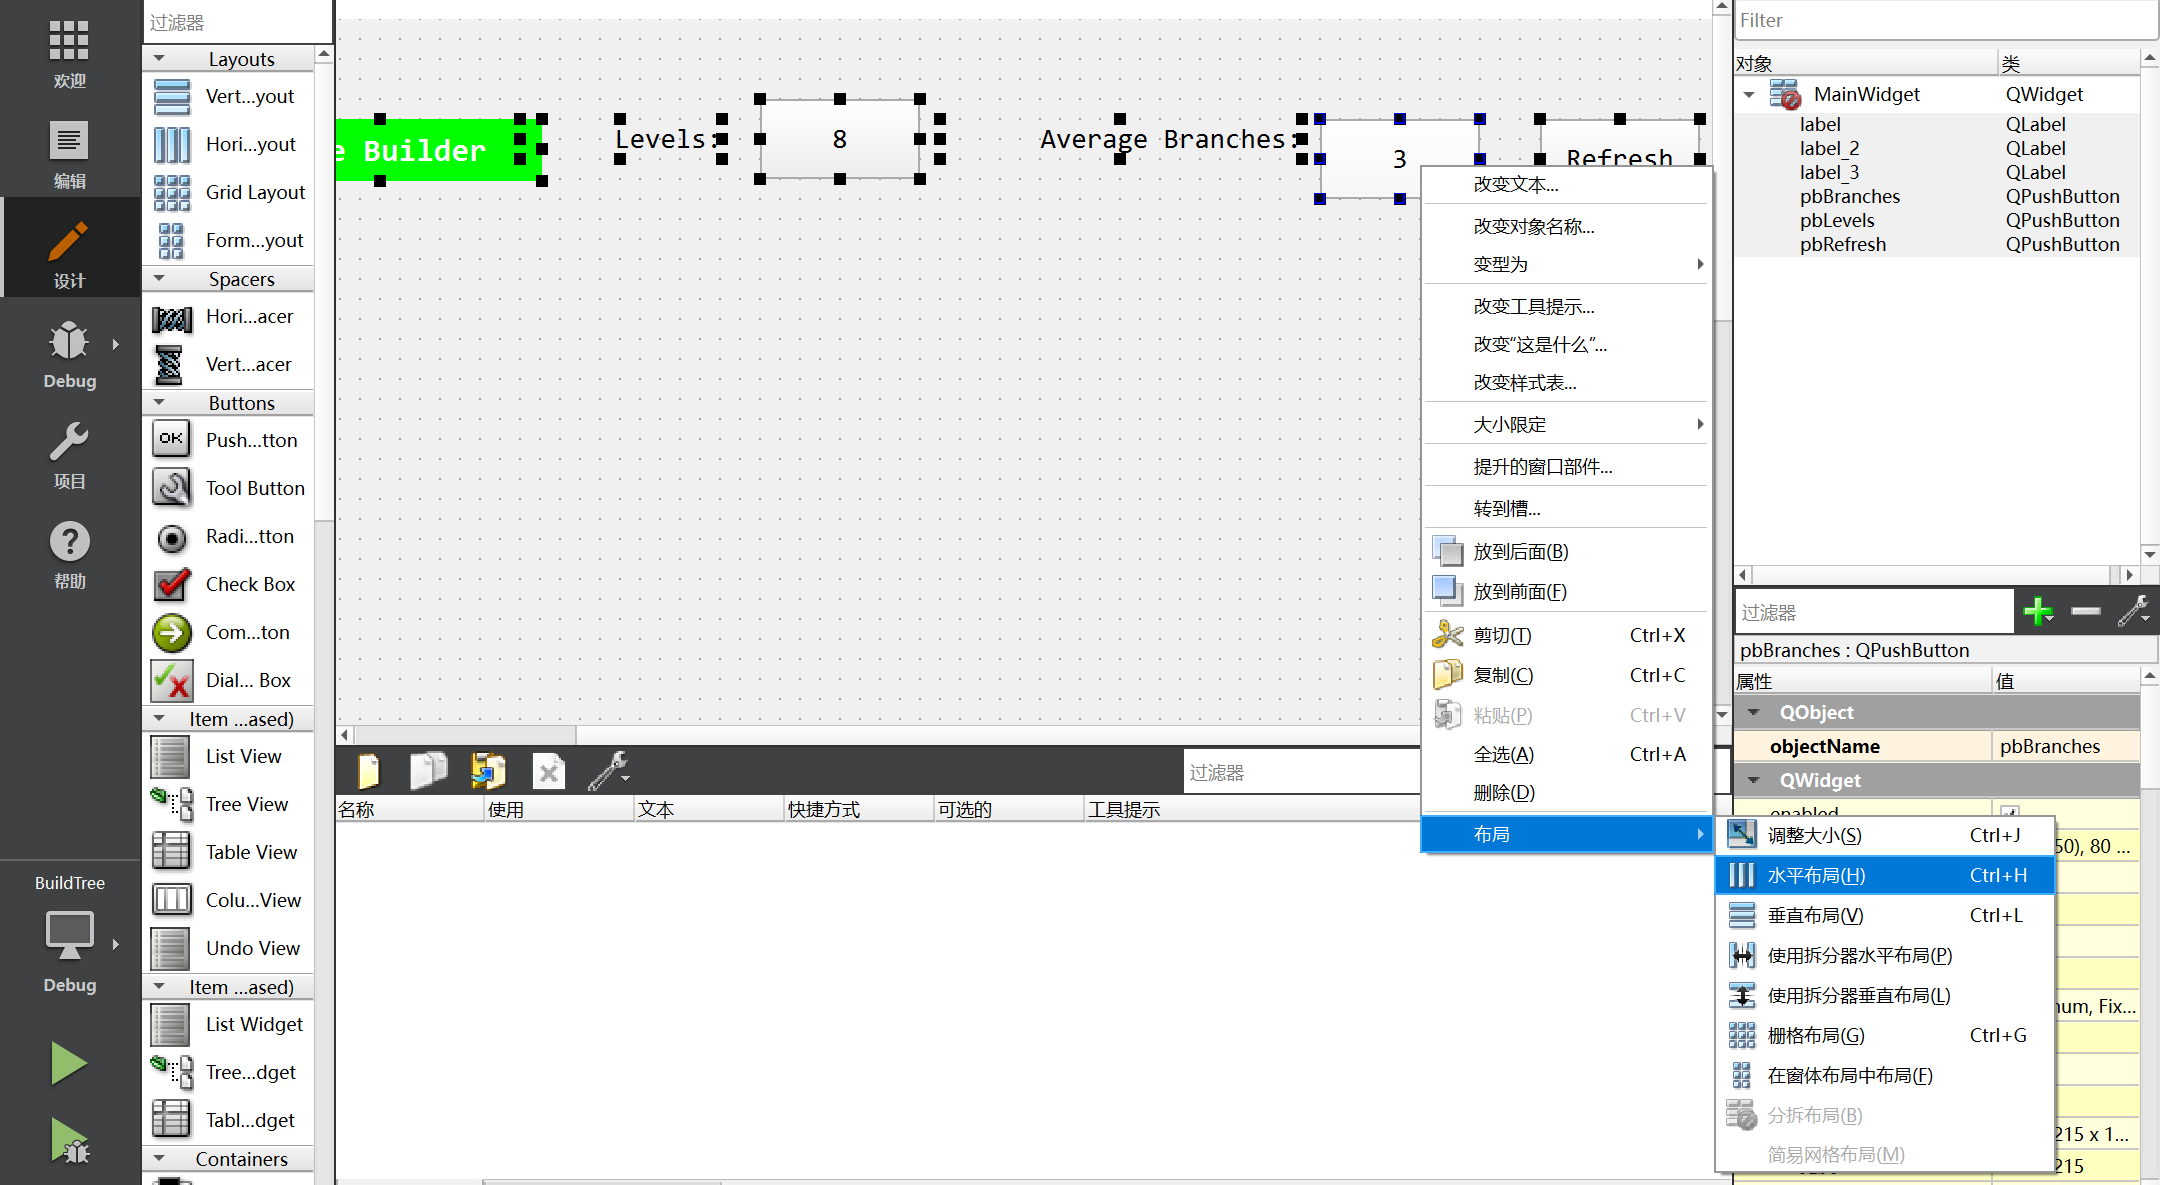Open the 变型为 submenu

1566,265
